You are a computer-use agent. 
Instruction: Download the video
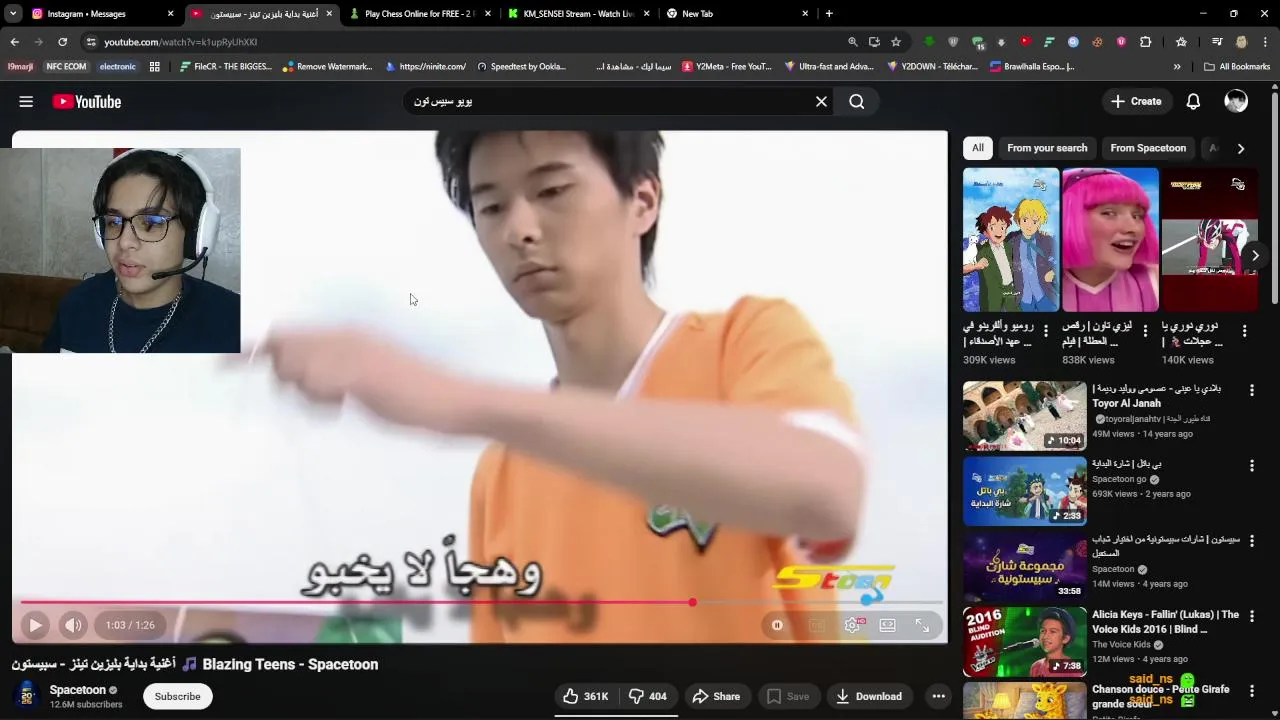[869, 696]
